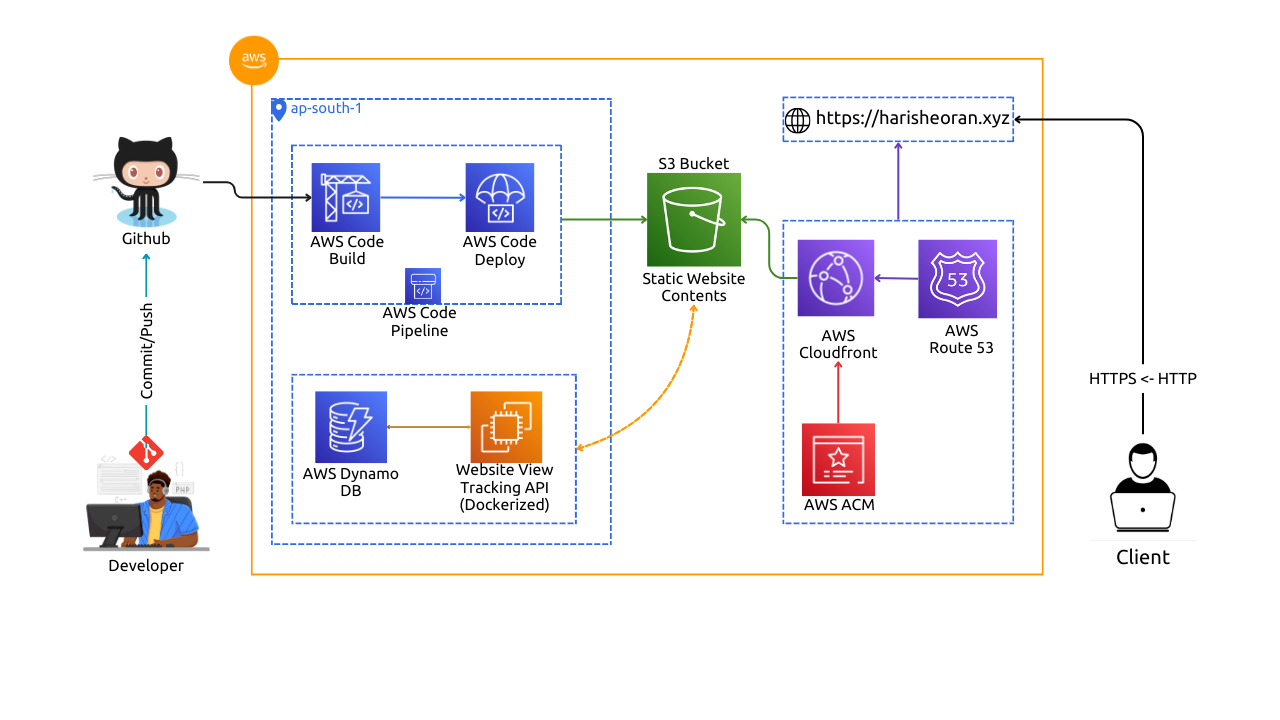Select the red AWS ACM certificate icon
1280x720 pixels.
click(838, 459)
